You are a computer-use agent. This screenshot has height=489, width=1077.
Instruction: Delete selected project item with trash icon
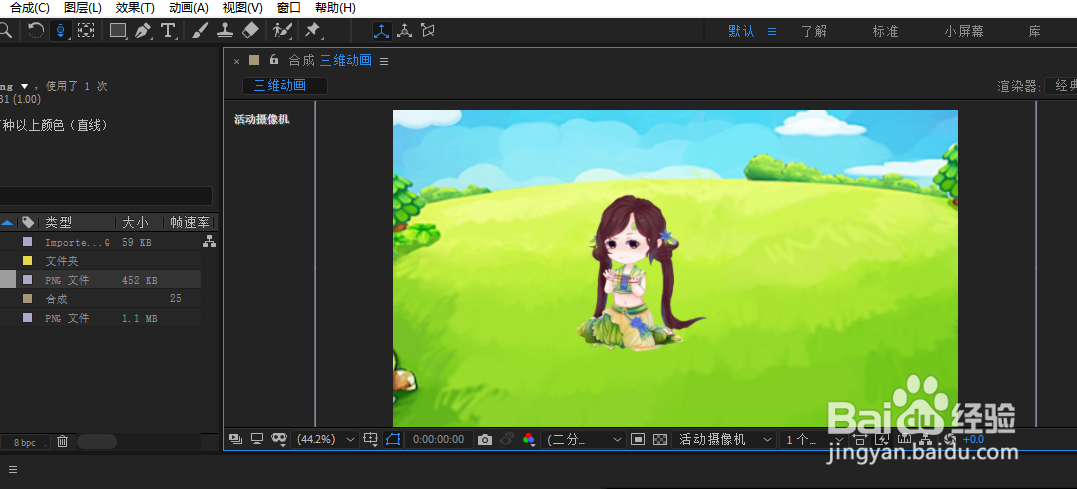click(x=63, y=442)
